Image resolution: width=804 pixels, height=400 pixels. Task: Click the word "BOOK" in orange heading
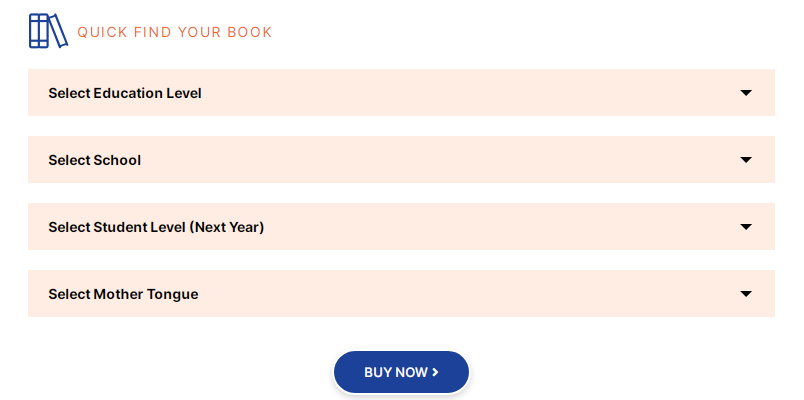pyautogui.click(x=250, y=32)
